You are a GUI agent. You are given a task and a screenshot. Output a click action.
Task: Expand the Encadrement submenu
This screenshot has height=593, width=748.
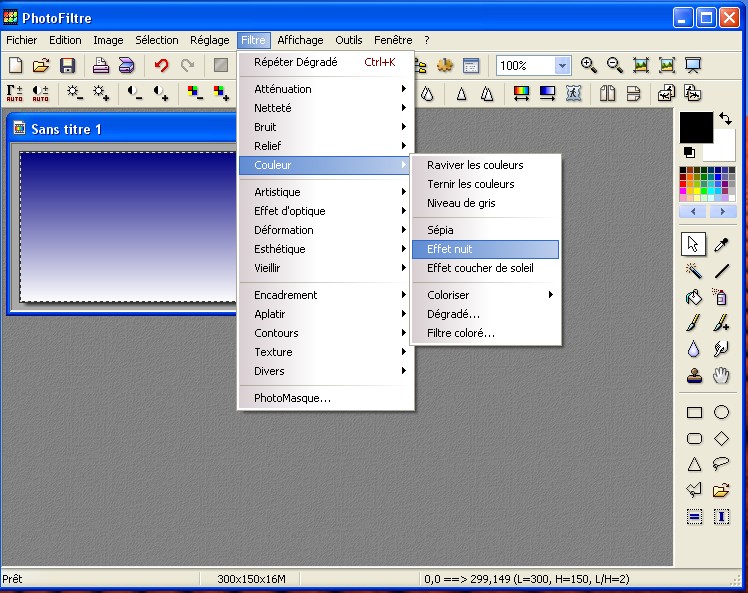(326, 295)
